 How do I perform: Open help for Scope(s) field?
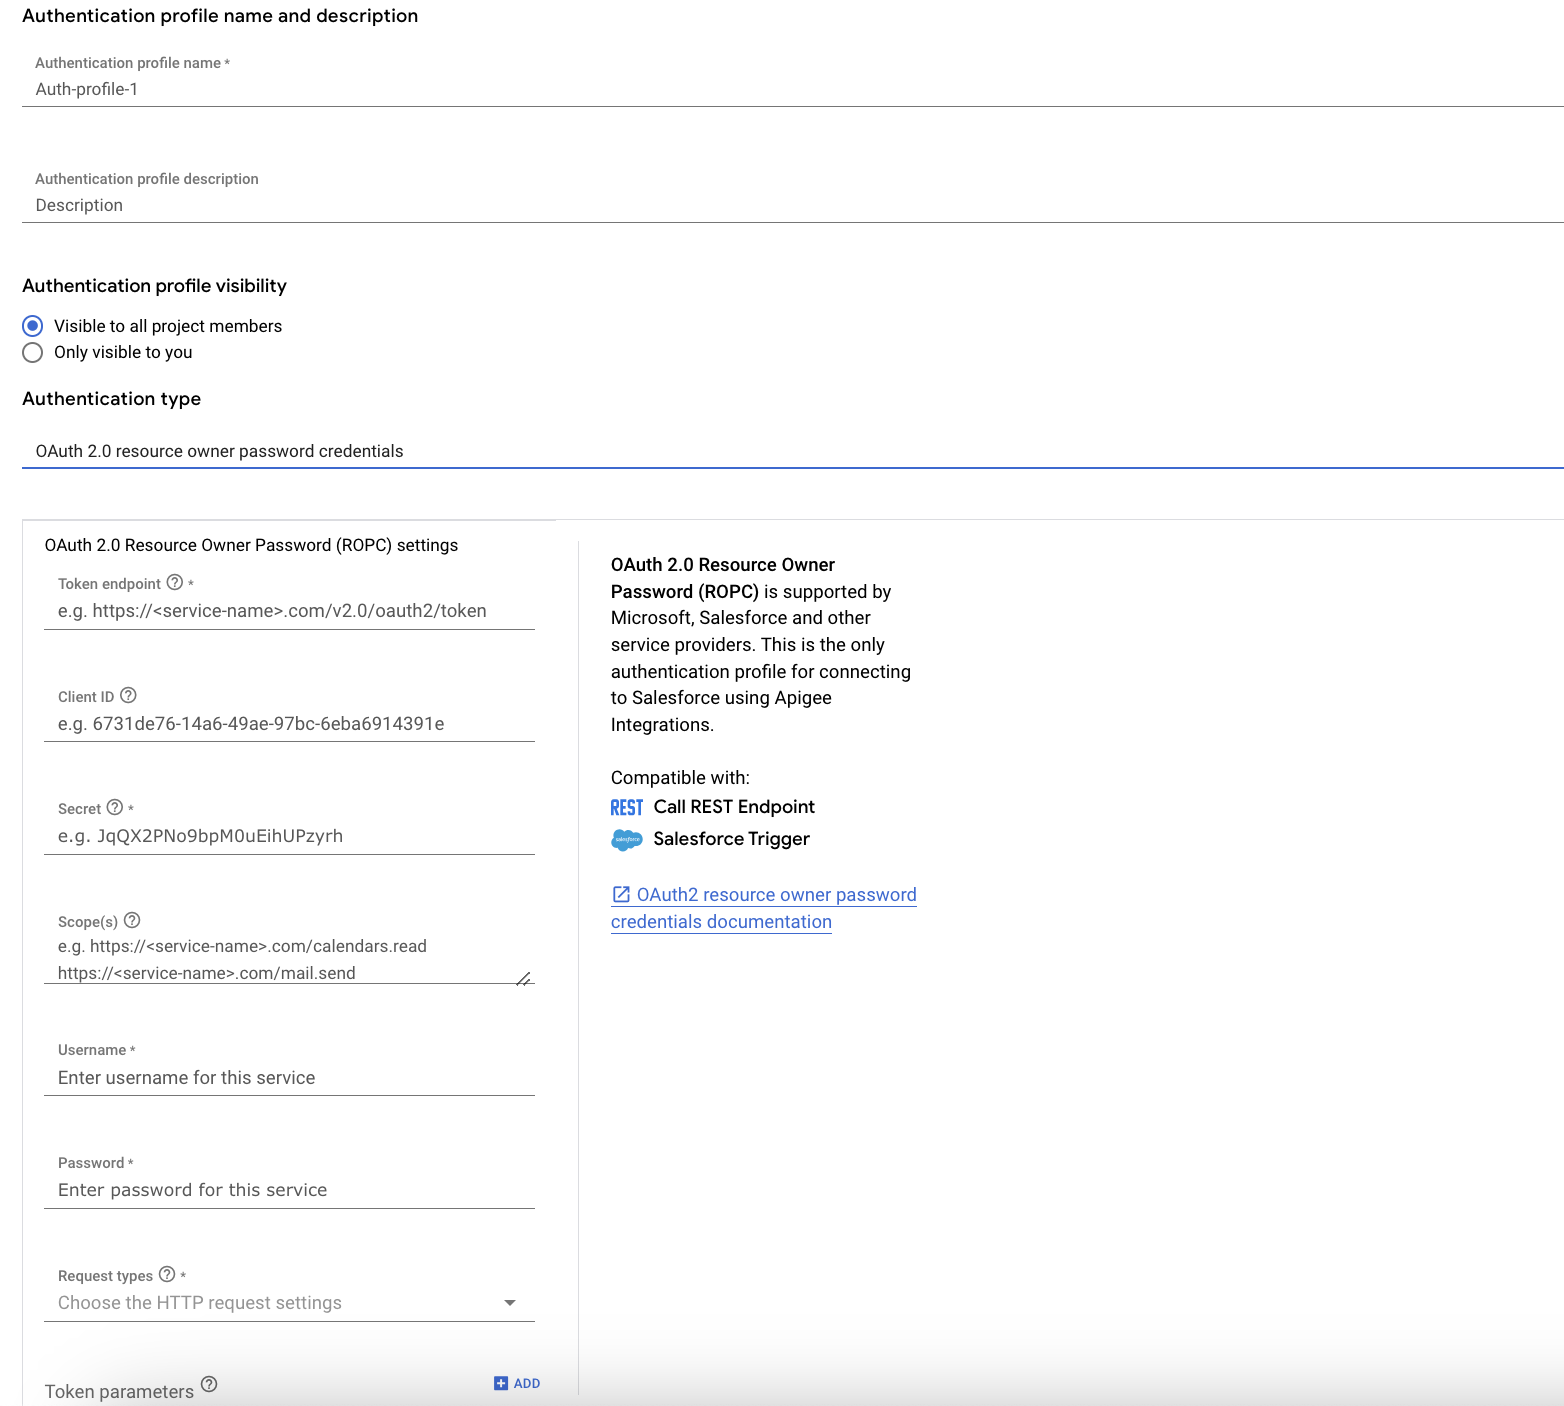[x=133, y=920]
